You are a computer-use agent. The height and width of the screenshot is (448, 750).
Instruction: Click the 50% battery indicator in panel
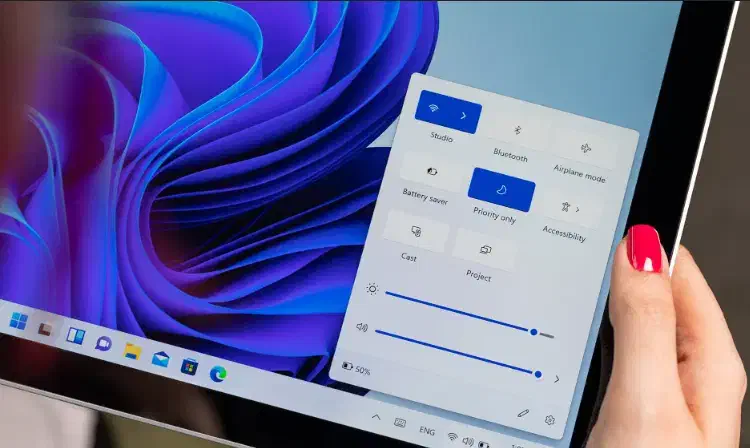356,369
